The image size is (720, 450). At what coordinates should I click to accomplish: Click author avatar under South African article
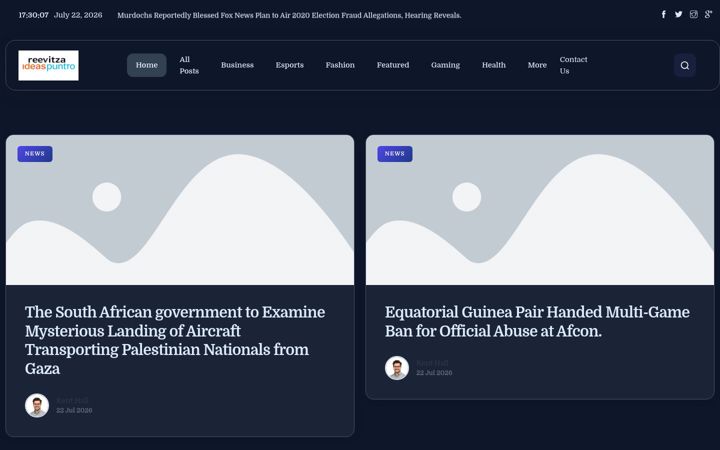[x=37, y=405]
